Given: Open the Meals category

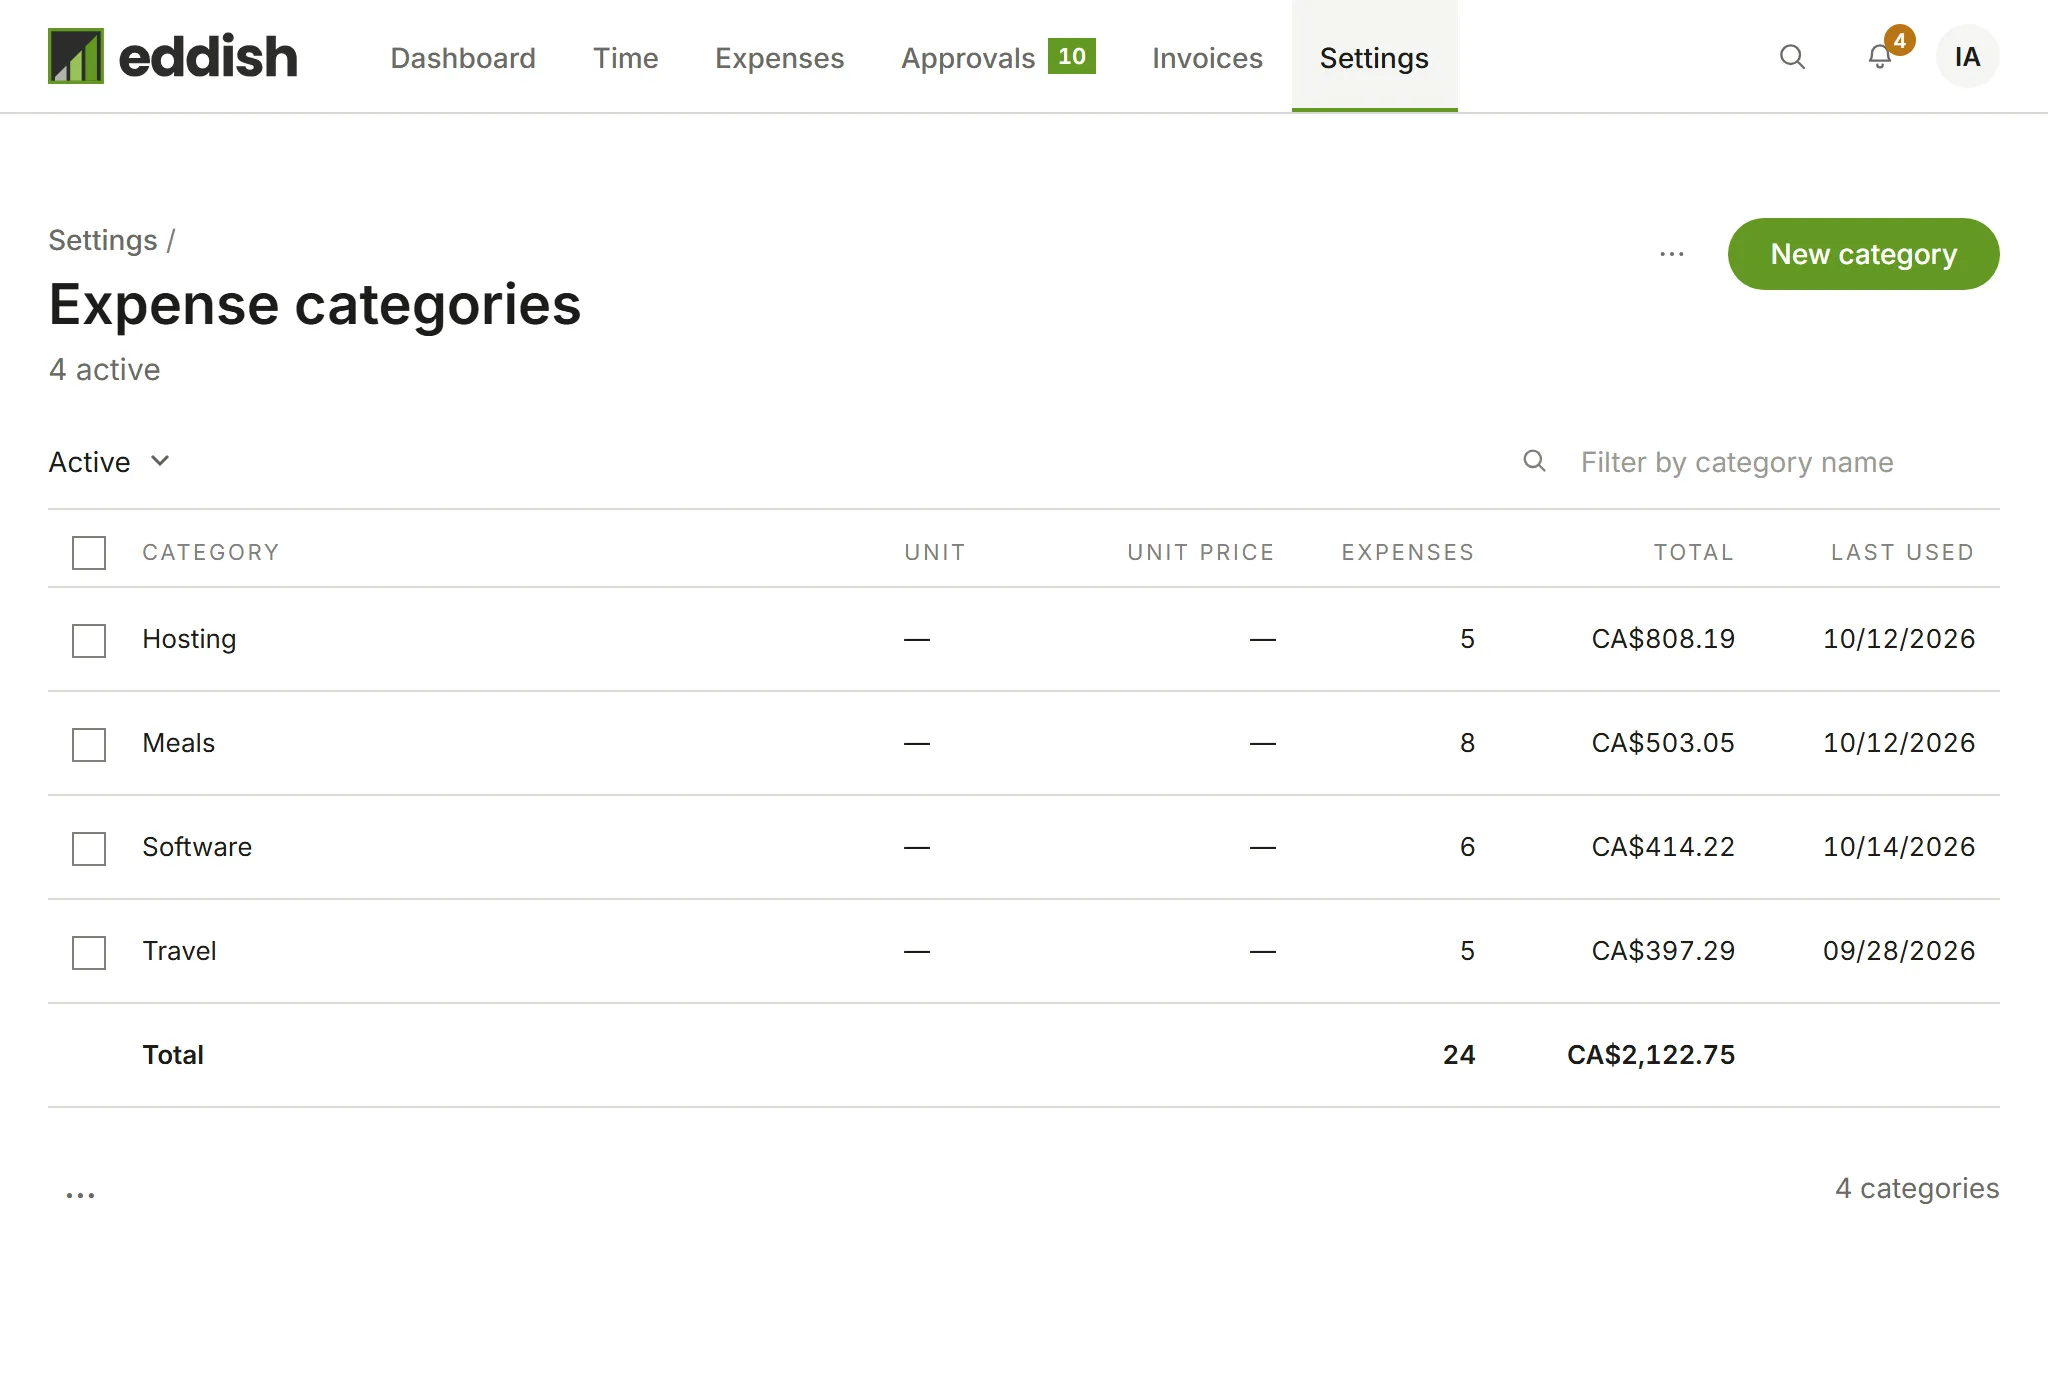Looking at the screenshot, I should tap(178, 743).
